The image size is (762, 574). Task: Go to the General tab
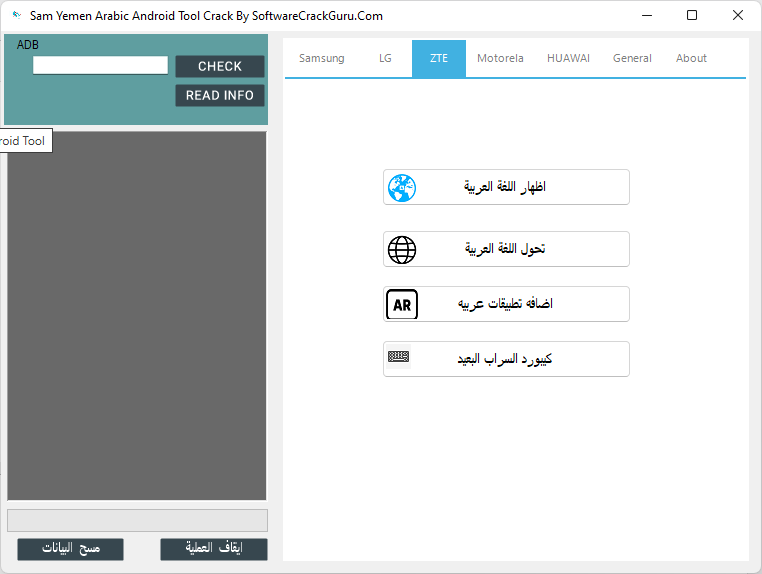[632, 58]
